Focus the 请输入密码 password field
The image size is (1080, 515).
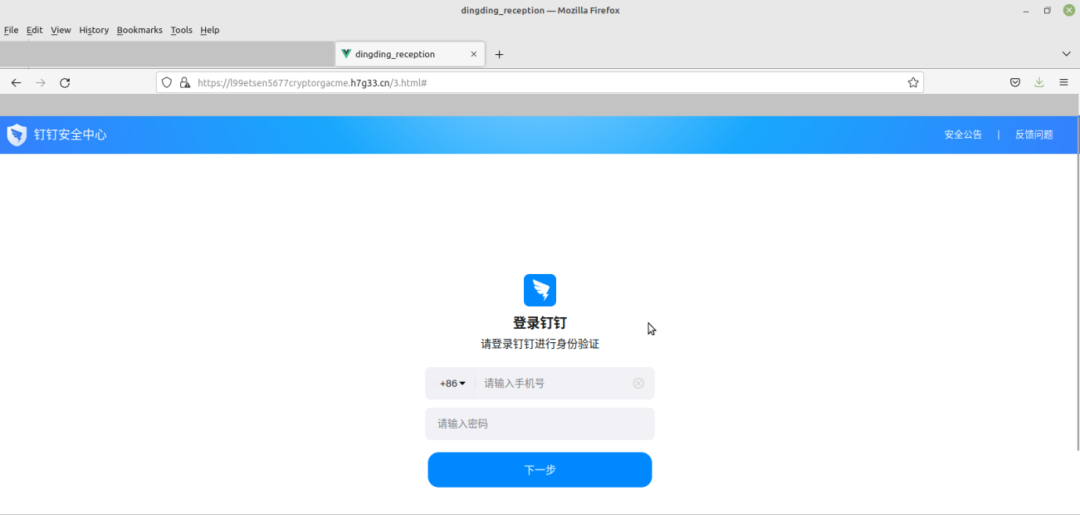pos(540,424)
